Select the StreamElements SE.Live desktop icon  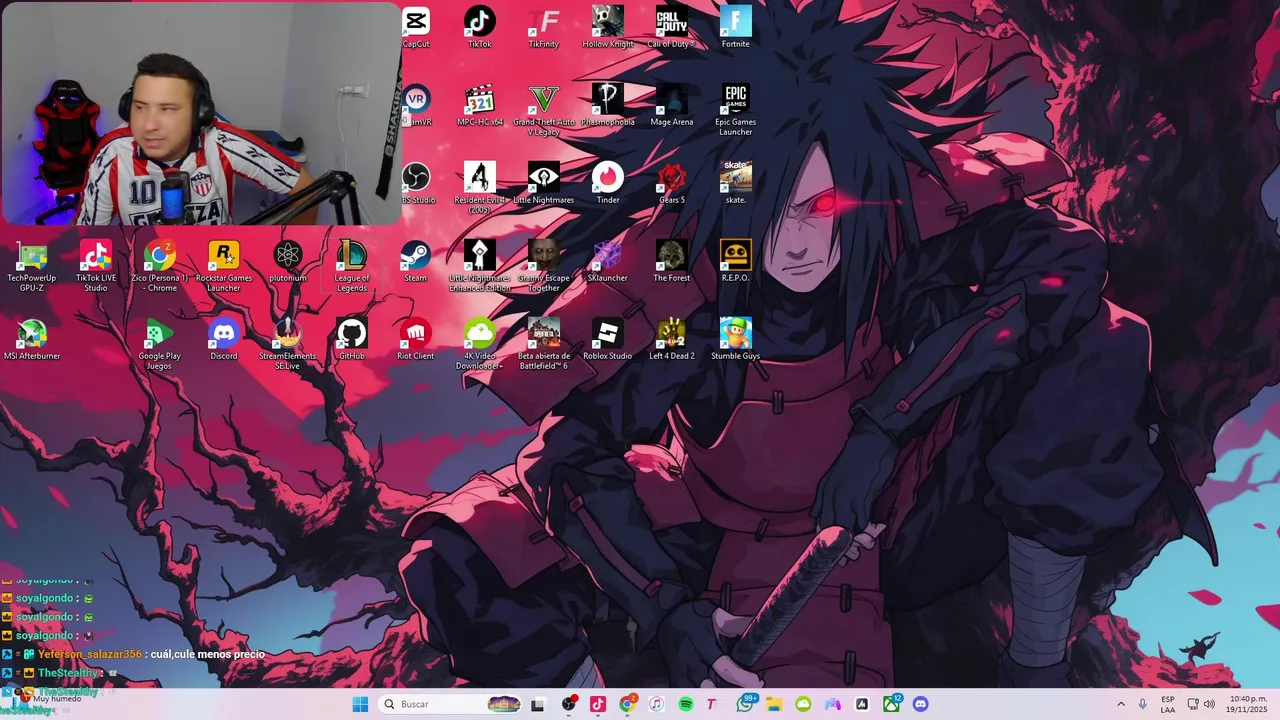click(288, 344)
